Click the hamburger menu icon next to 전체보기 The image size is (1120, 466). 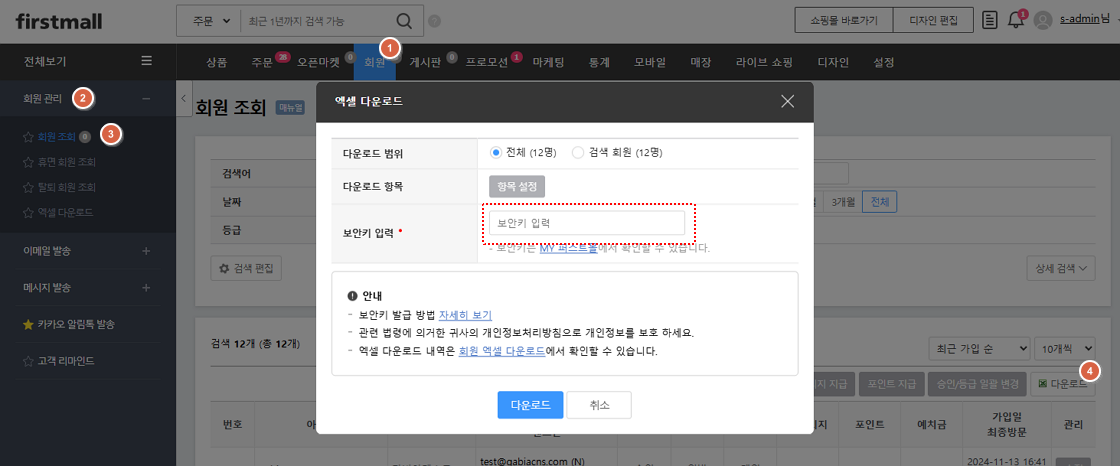pos(146,61)
